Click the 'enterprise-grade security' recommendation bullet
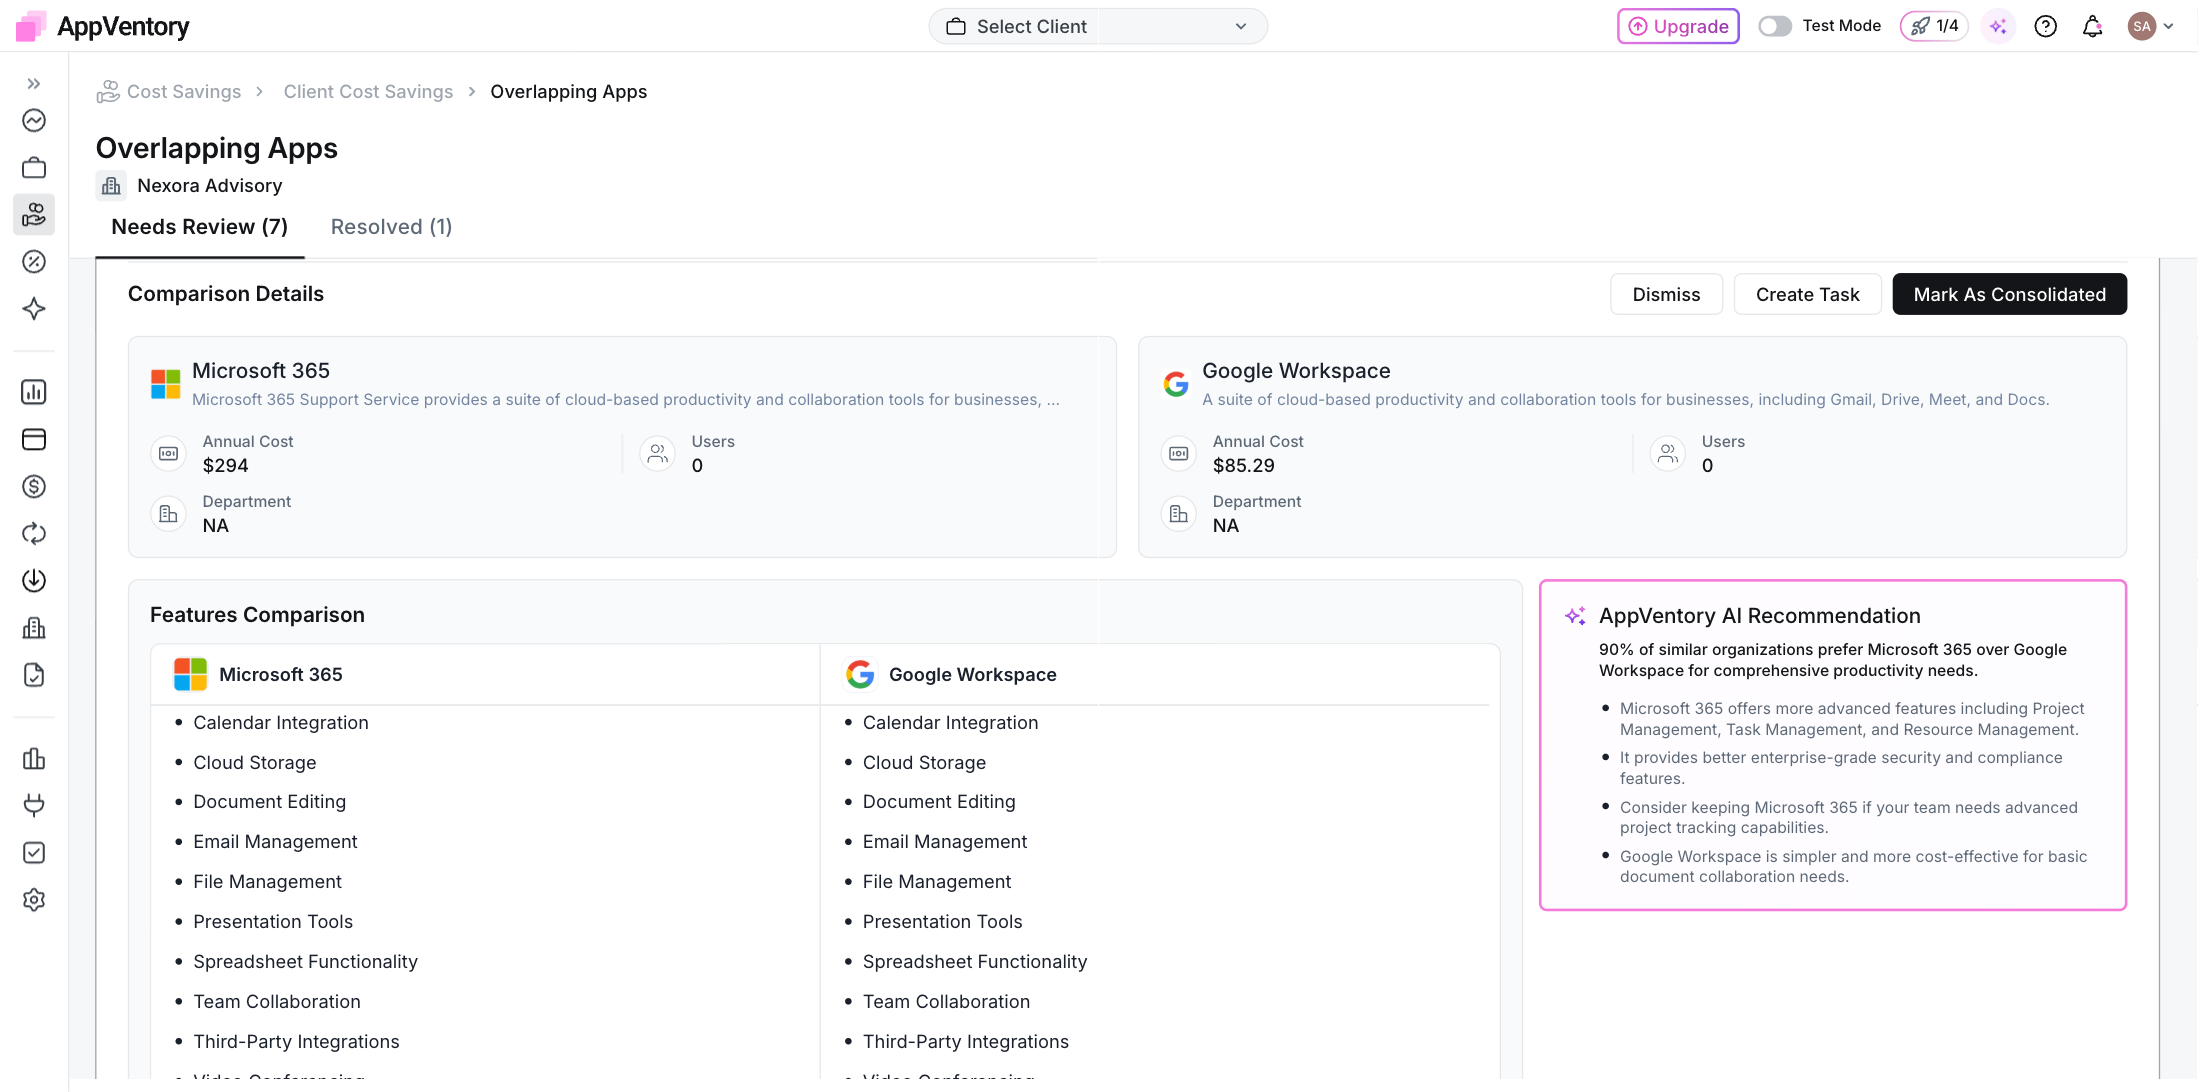This screenshot has width=2198, height=1092. 1841,768
